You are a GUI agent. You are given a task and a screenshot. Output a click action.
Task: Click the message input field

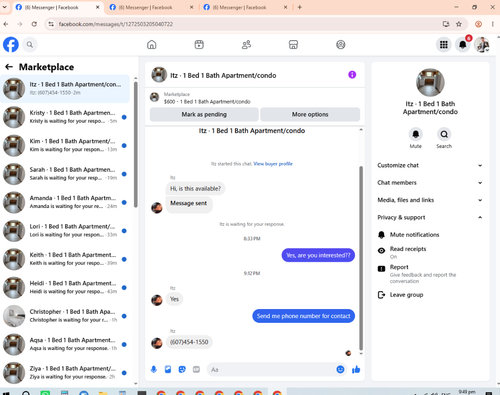(x=277, y=369)
